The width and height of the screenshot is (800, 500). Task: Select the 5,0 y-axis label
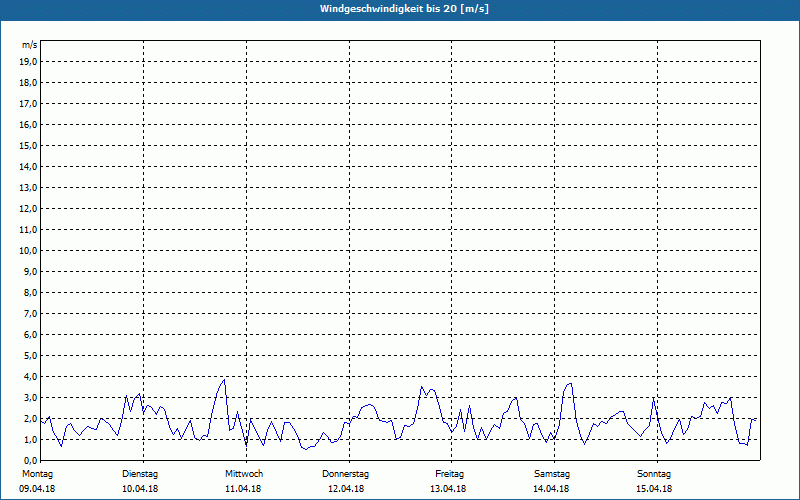[30, 355]
